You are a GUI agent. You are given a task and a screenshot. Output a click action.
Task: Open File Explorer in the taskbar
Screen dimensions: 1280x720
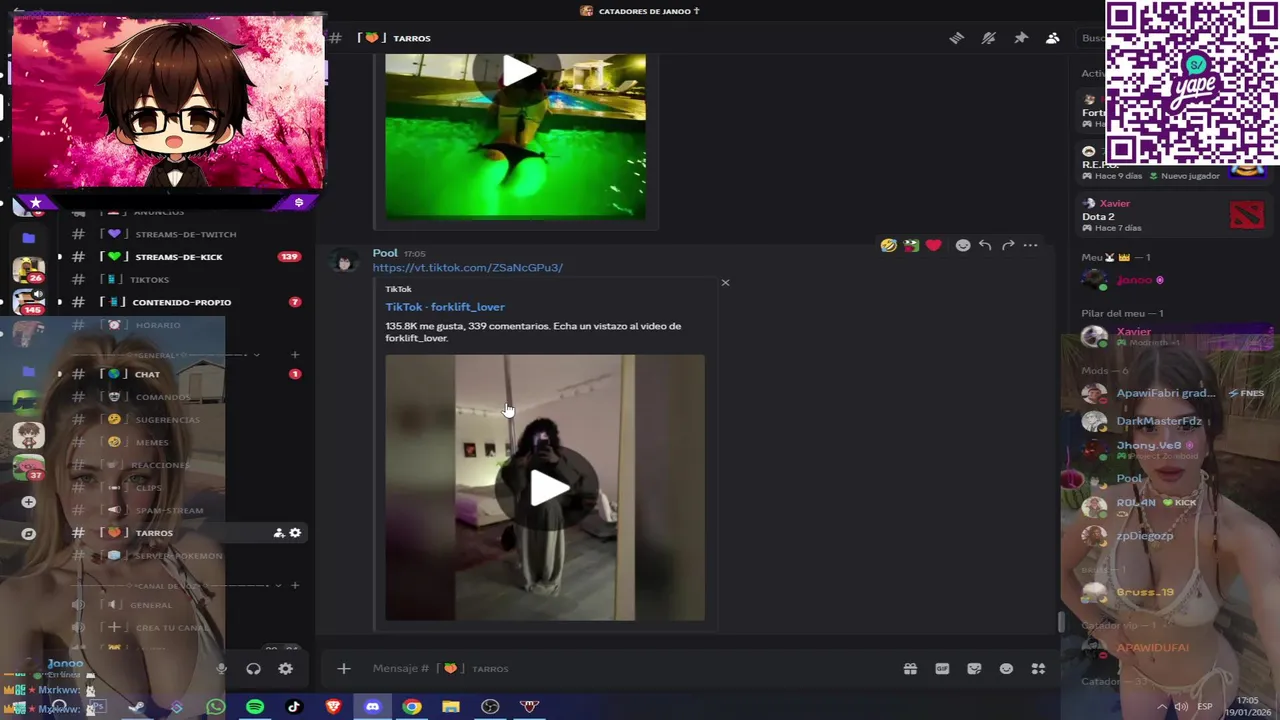(451, 707)
